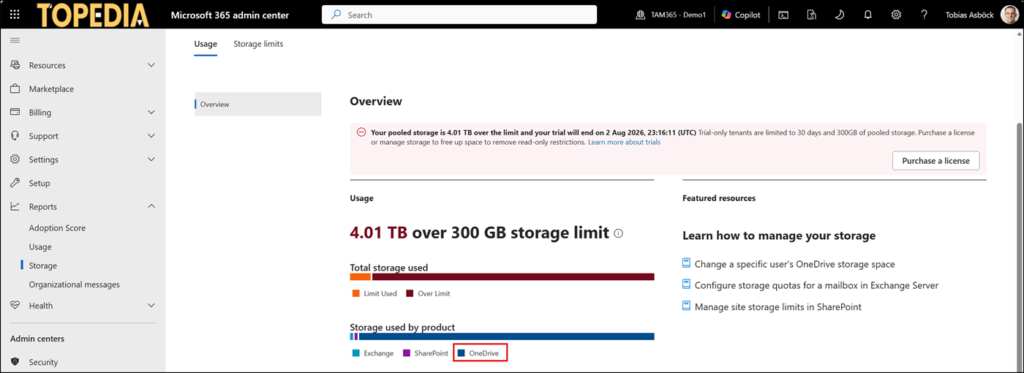Click the Billing card icon
This screenshot has height=373, width=1024.
15,112
